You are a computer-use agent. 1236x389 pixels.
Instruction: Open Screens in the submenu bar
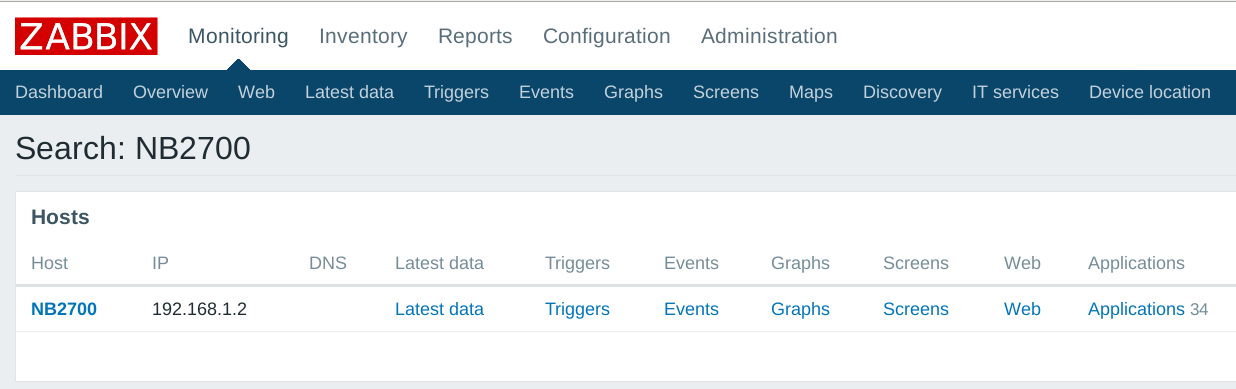tap(726, 92)
